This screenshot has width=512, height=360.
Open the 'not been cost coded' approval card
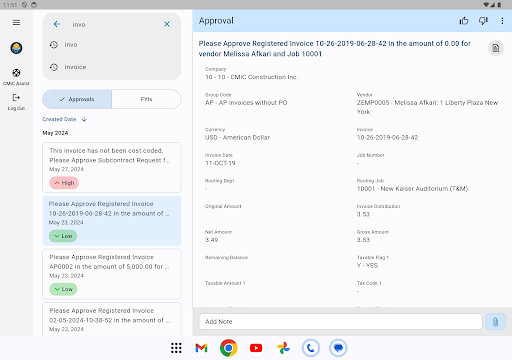click(x=112, y=167)
